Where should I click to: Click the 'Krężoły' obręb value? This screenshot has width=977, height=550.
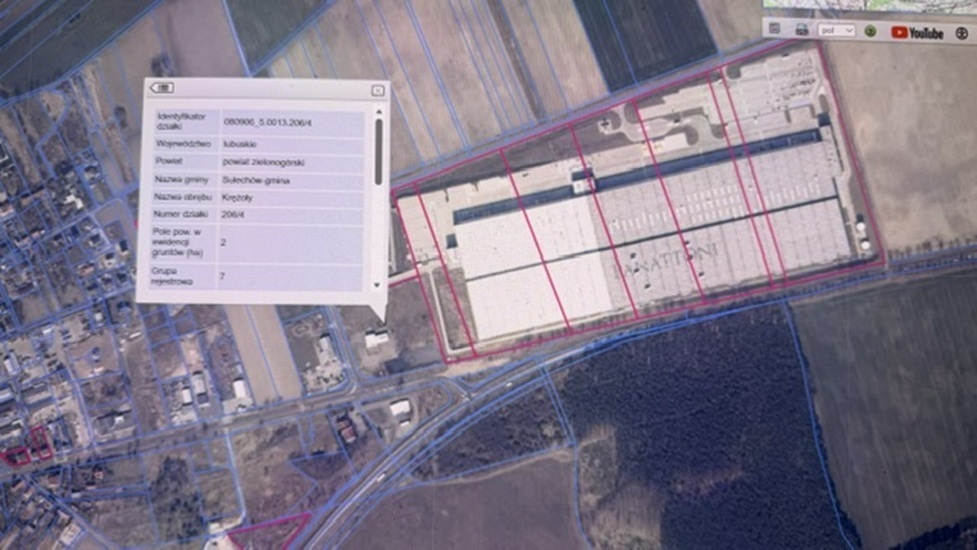[x=237, y=197]
